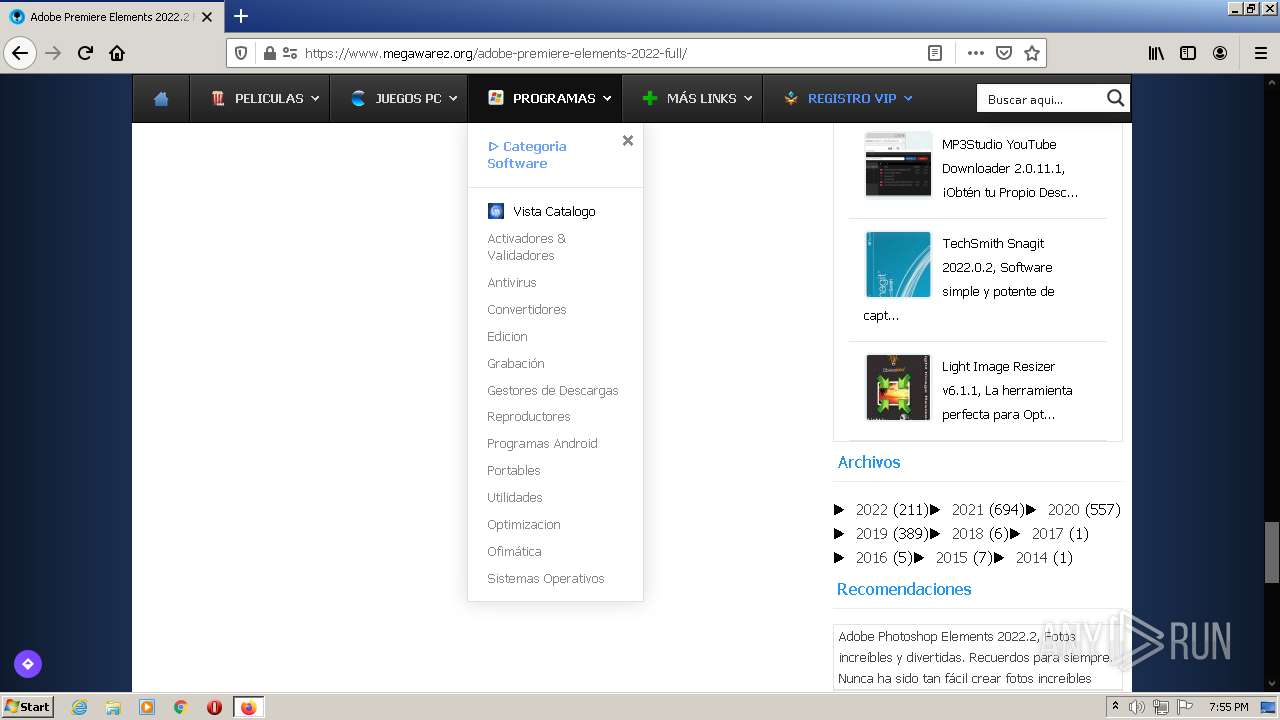The height and width of the screenshot is (720, 1280).
Task: Launch Chrome from the taskbar
Action: point(181,707)
